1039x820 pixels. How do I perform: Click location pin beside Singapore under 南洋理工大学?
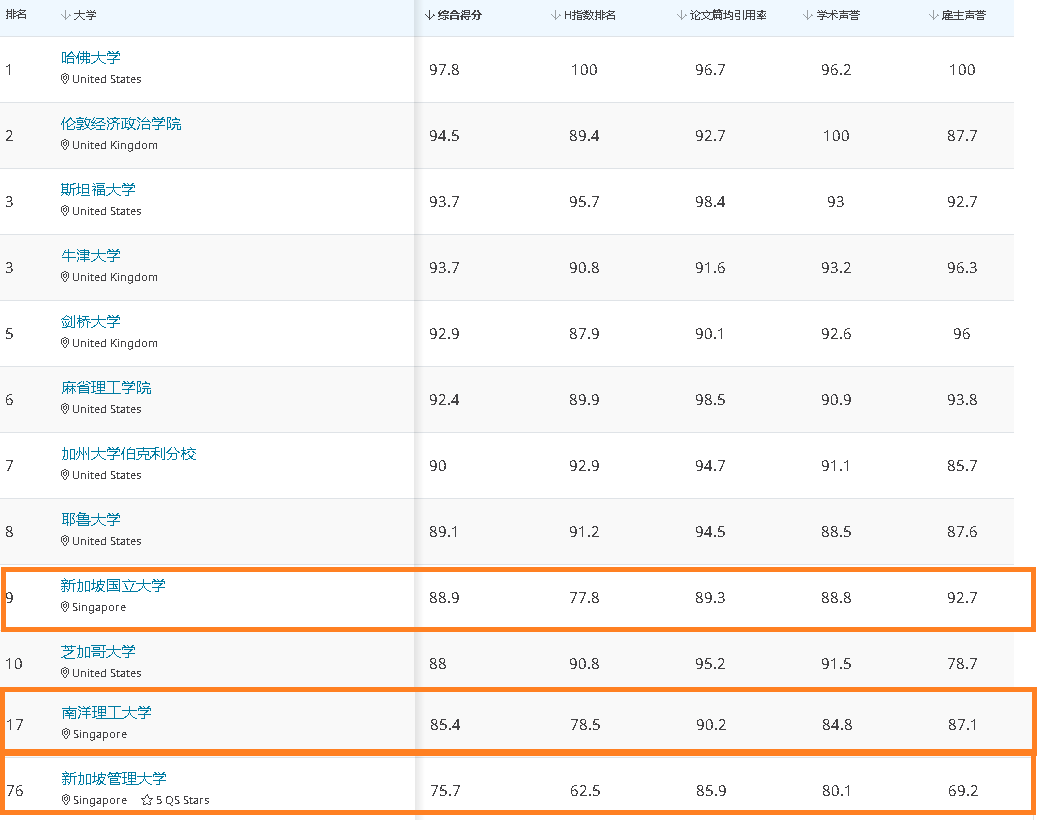point(66,734)
